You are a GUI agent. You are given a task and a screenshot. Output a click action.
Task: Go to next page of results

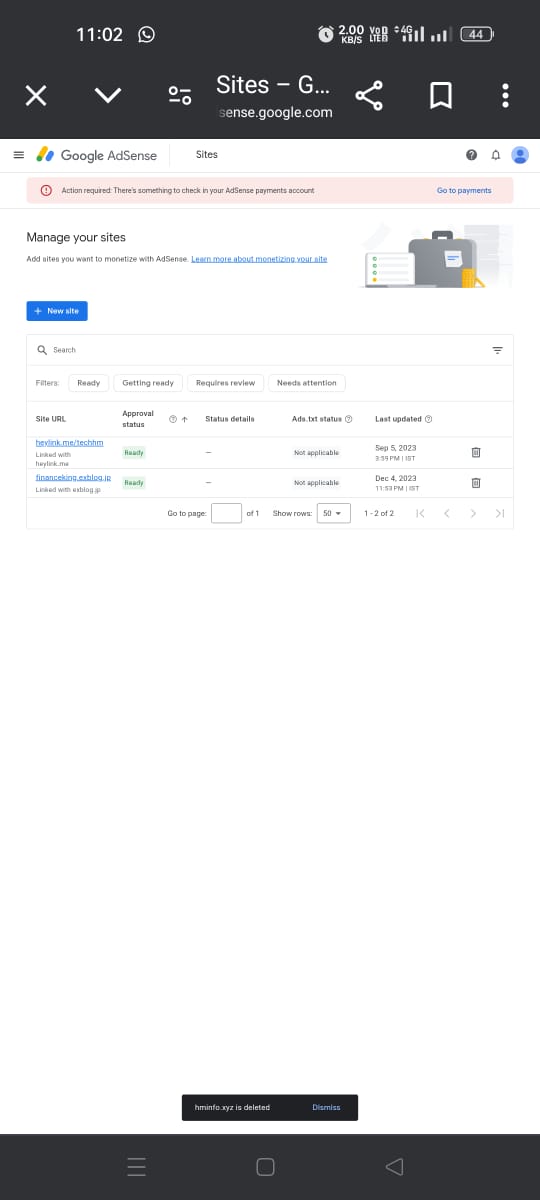coord(473,513)
